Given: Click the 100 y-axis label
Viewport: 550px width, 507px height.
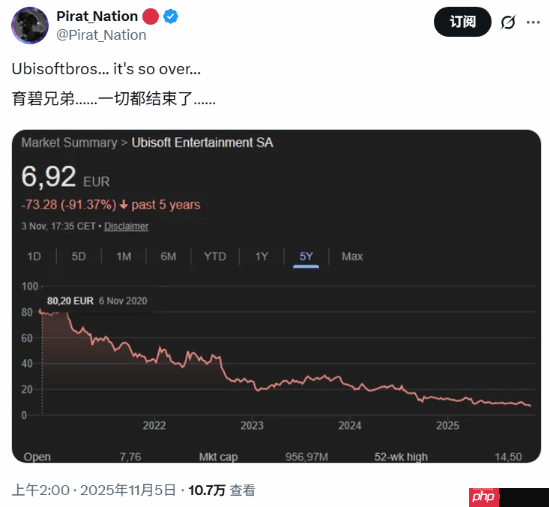Looking at the screenshot, I should point(29,286).
